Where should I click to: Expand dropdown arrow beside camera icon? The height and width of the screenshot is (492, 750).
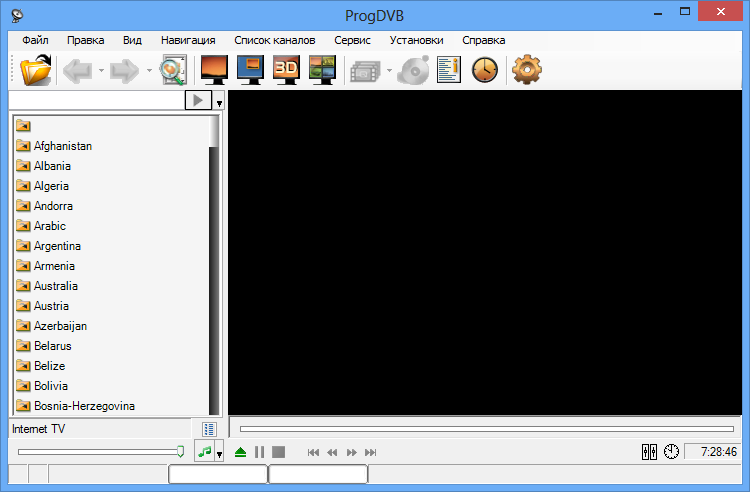point(389,71)
